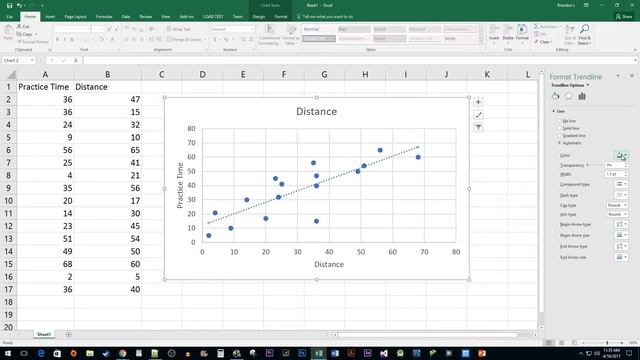Screen dimensions: 640x360
Task: Click the zoom slider in status bar
Action: (x=607, y=343)
